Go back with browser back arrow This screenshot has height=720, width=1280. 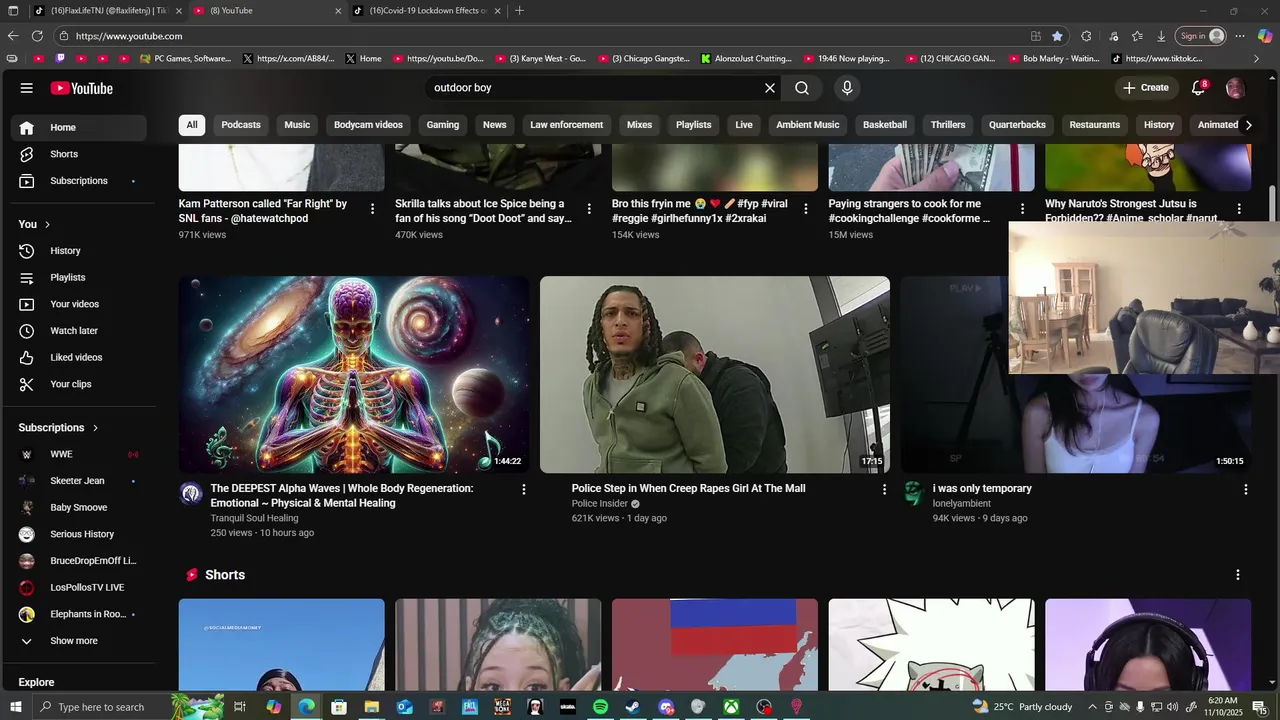point(13,36)
